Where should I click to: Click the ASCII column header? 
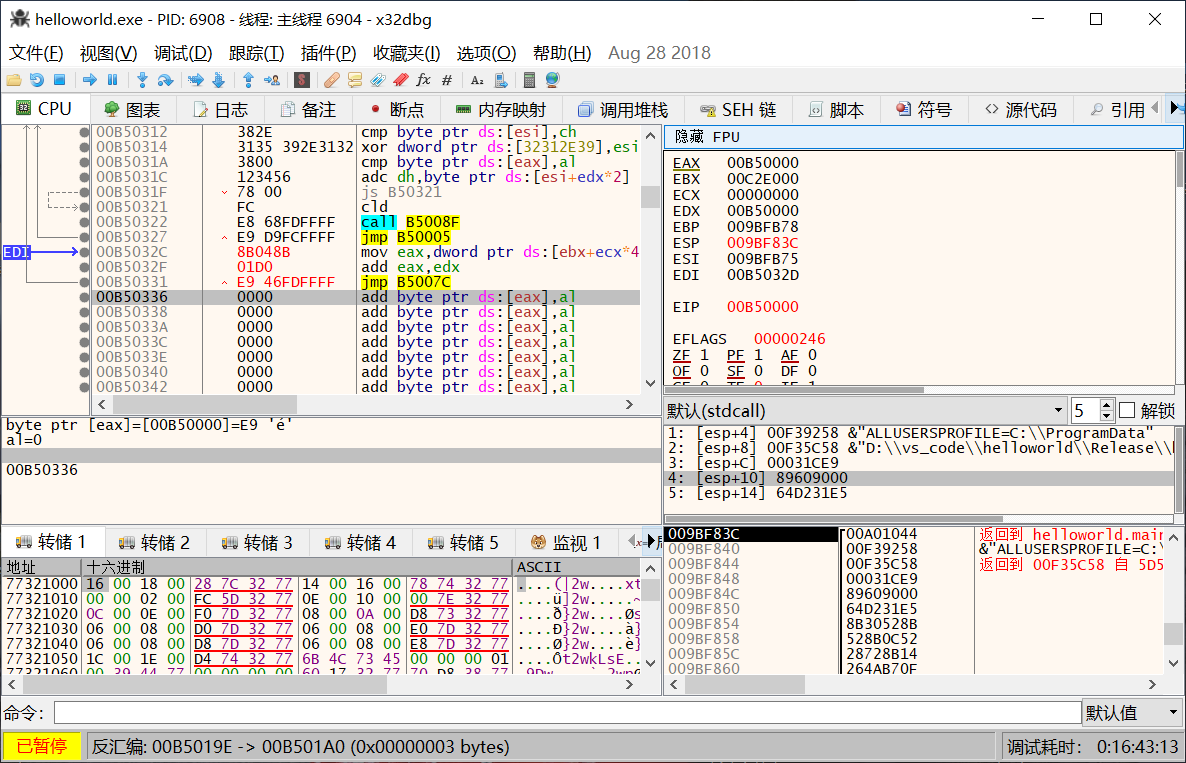[577, 566]
